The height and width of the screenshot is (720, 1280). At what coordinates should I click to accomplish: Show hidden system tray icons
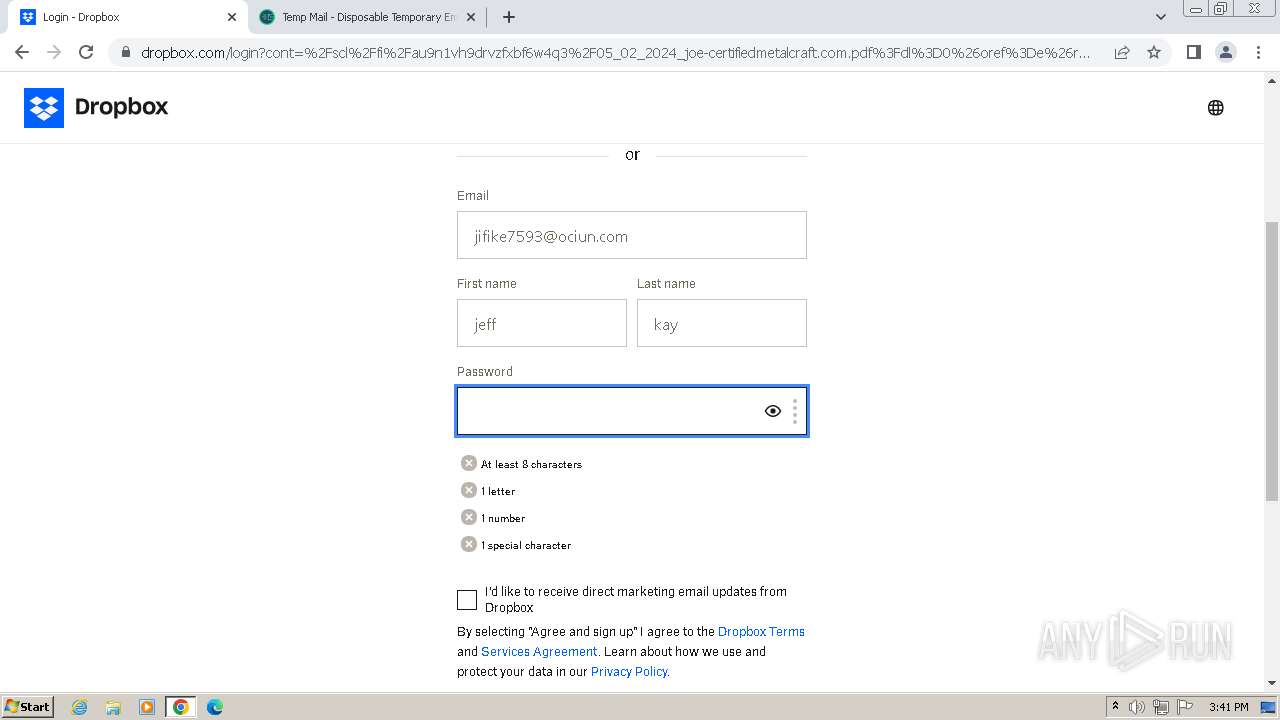tap(1115, 707)
